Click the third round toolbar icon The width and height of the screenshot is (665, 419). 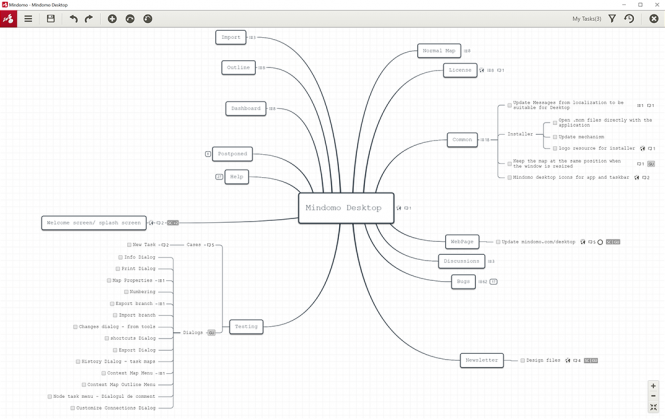pos(148,19)
